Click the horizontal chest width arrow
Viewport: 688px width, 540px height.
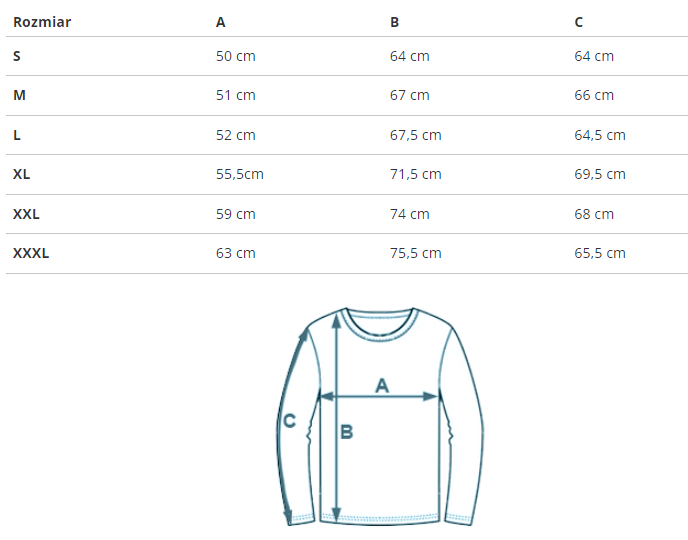click(379, 397)
